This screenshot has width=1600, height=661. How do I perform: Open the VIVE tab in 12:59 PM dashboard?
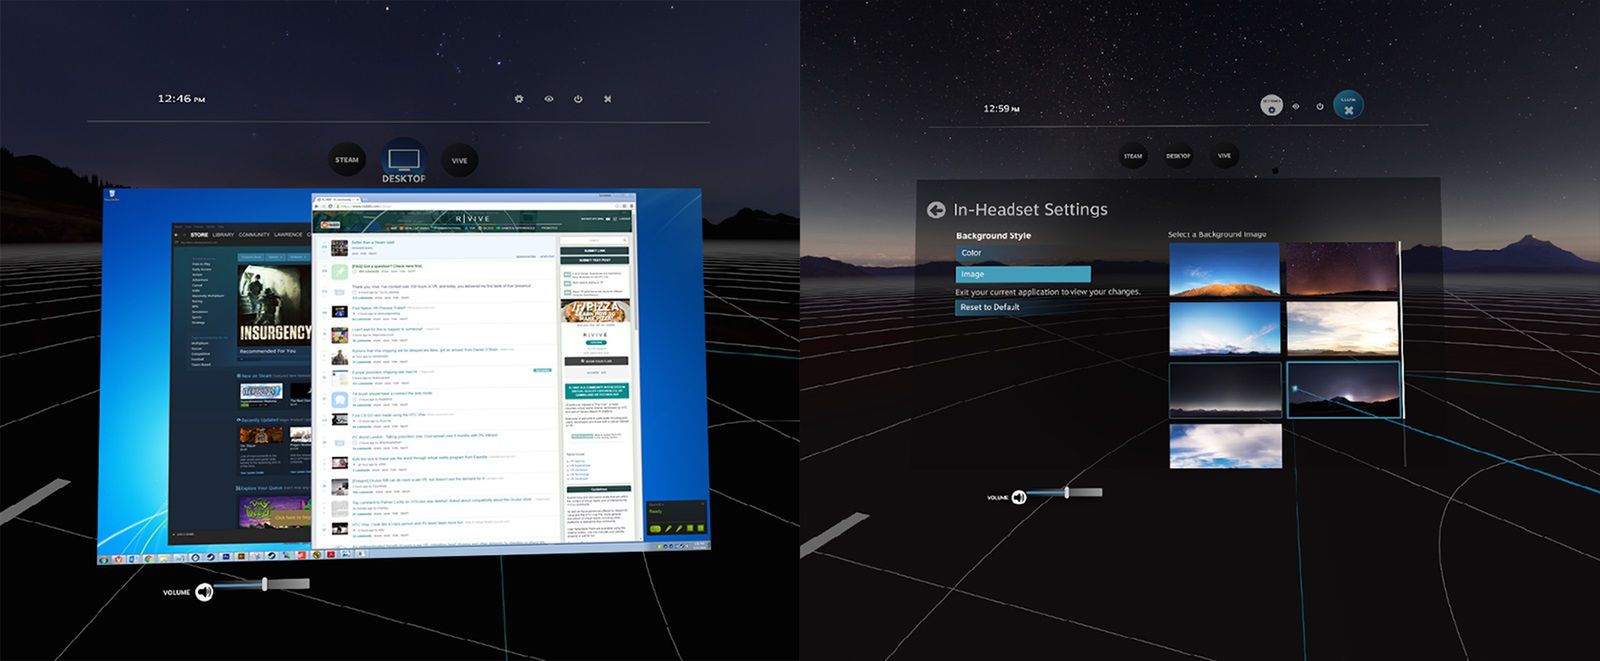point(1224,156)
